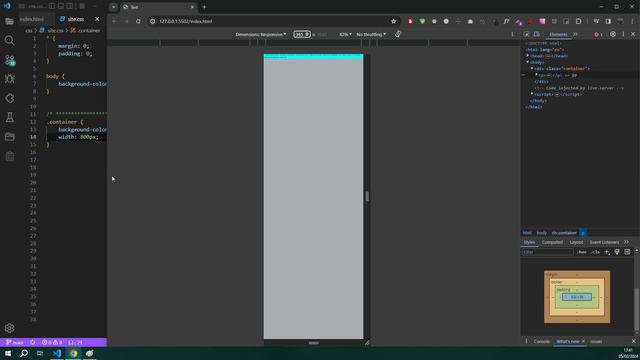Click .container in editor breadcrumb
Image resolution: width=640 pixels, height=360 pixels.
[89, 31]
